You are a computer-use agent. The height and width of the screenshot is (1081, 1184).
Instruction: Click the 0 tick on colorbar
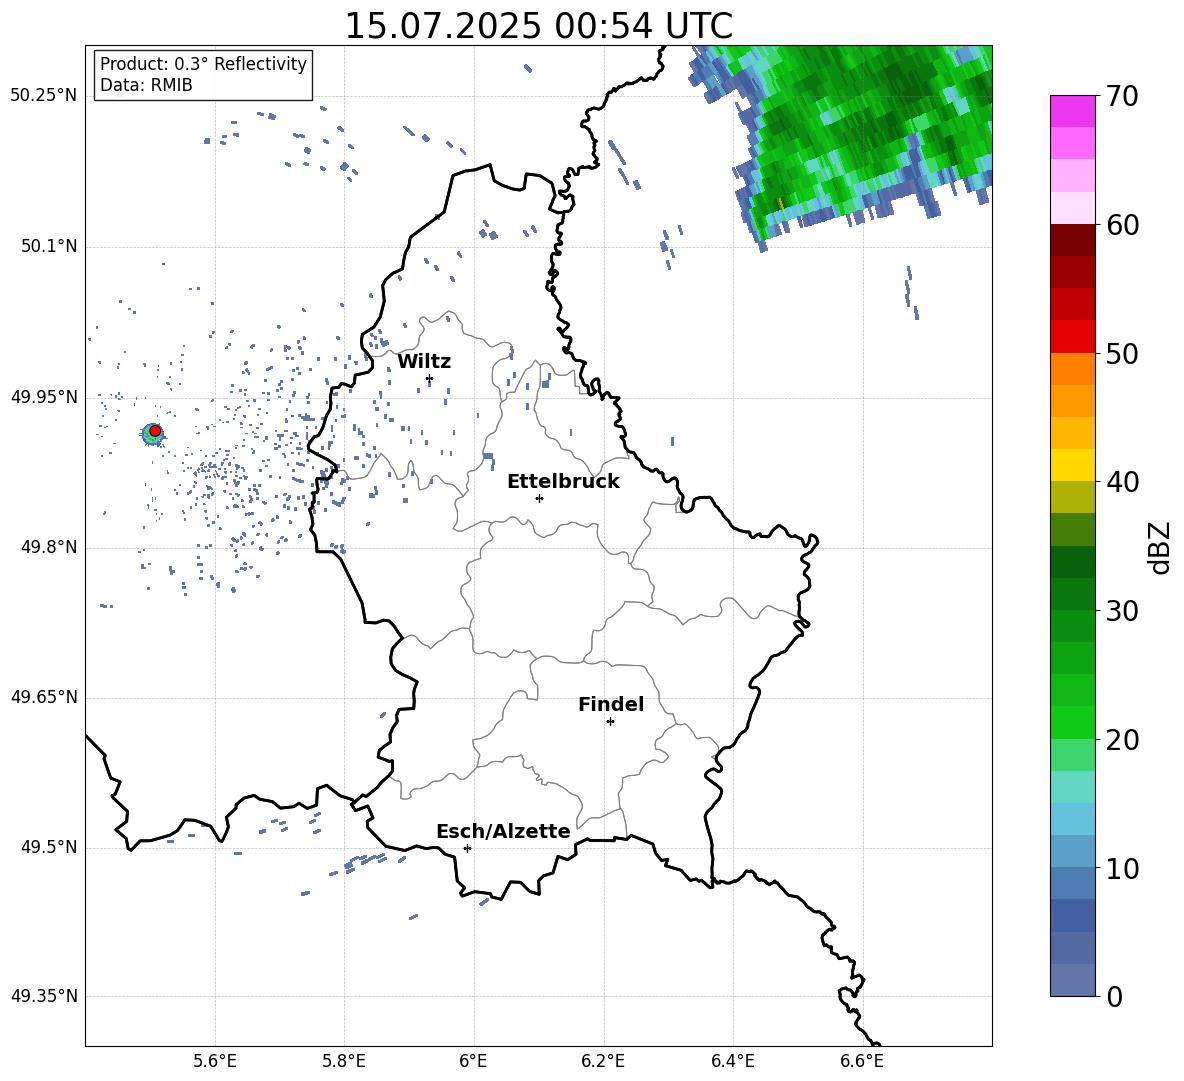tap(1115, 996)
